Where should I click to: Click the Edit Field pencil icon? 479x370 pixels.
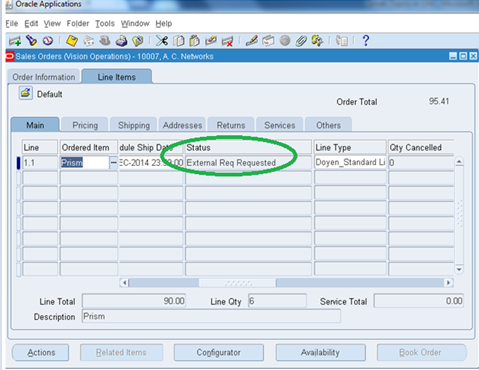(x=252, y=41)
